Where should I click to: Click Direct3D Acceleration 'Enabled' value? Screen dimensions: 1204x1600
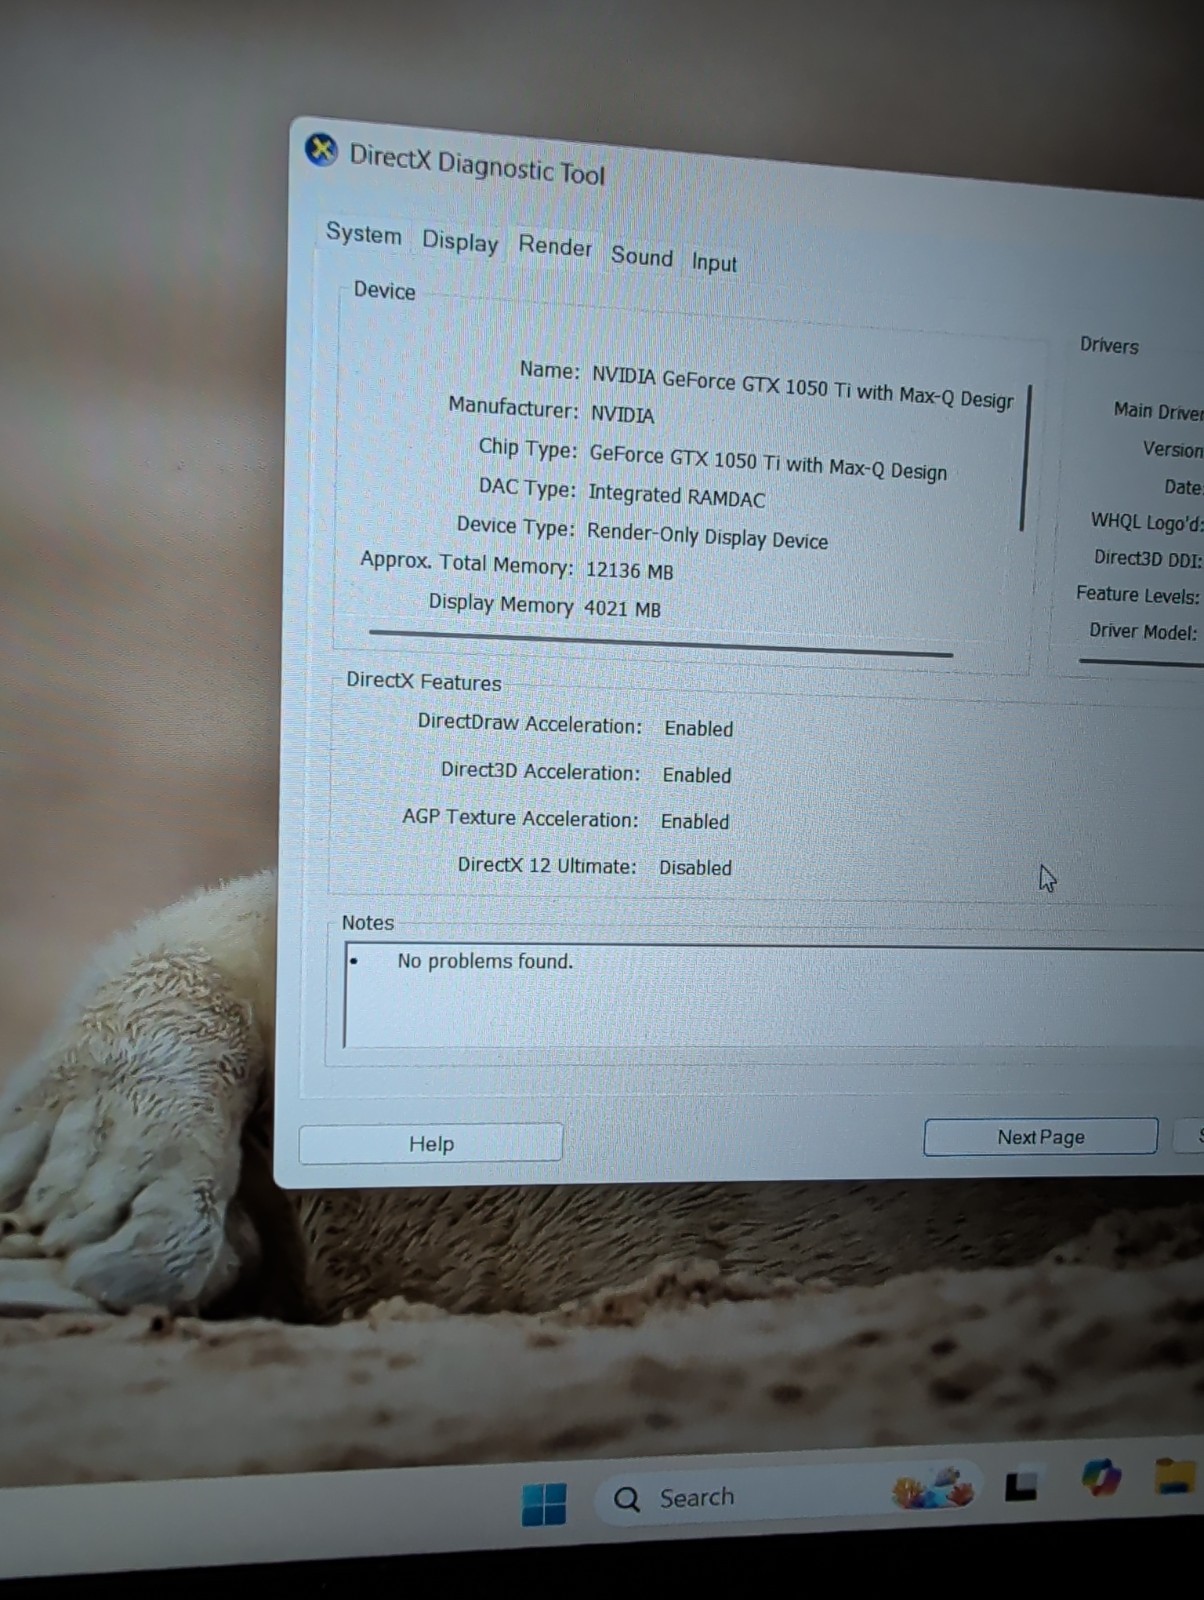(696, 775)
